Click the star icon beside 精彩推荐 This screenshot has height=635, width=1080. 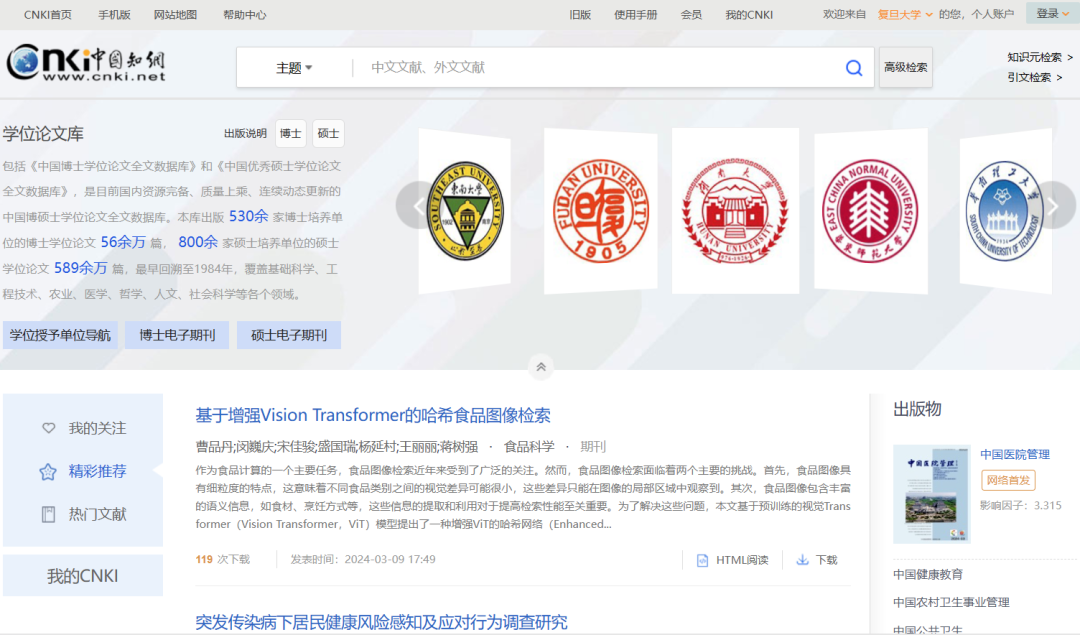tap(48, 472)
